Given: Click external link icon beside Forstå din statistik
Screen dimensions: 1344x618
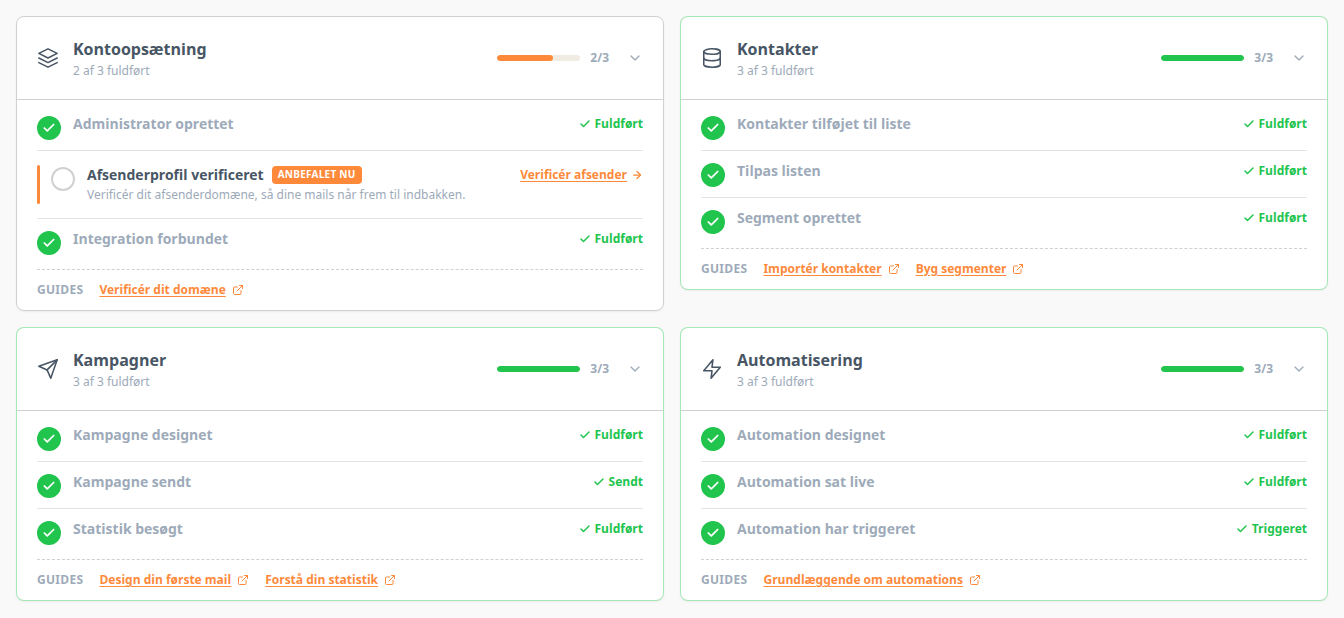Looking at the screenshot, I should pos(390,580).
